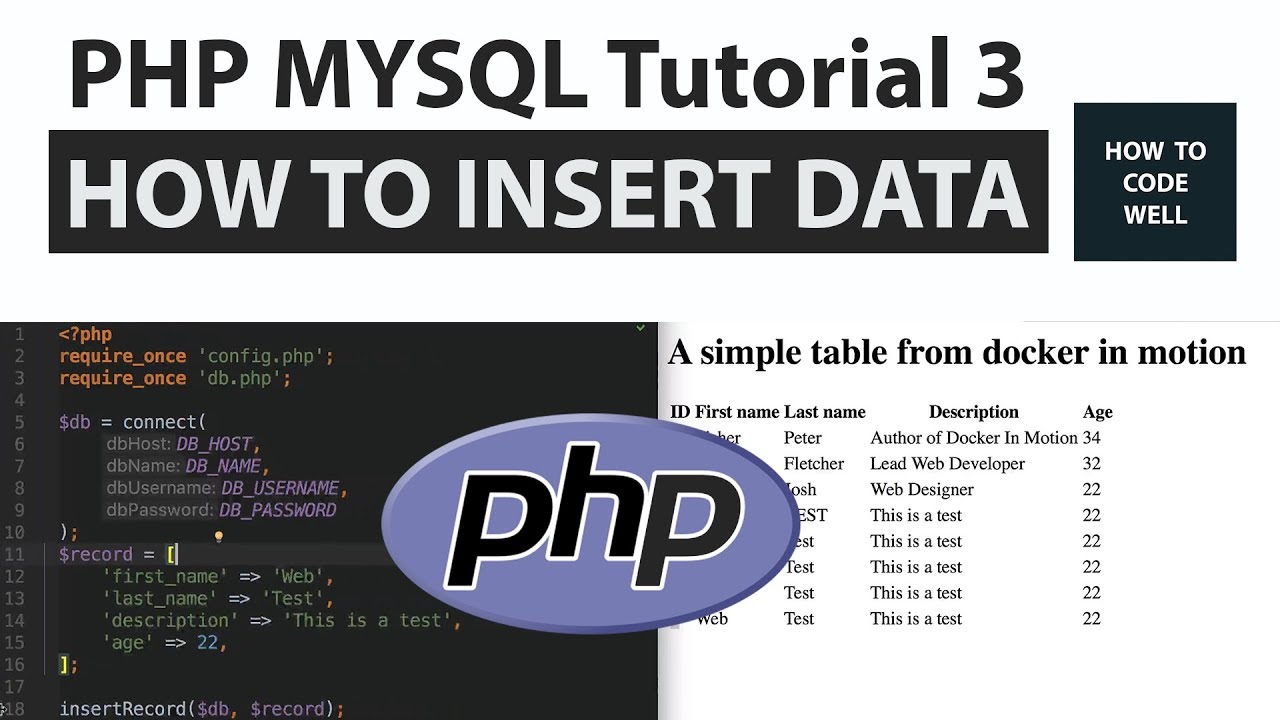Click age 34 in Peter's row
1280x720 pixels.
click(1092, 438)
